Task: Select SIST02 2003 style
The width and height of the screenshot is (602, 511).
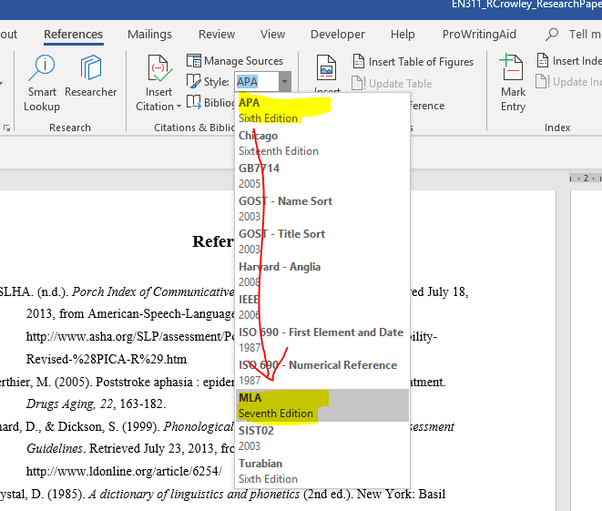Action: click(x=322, y=438)
